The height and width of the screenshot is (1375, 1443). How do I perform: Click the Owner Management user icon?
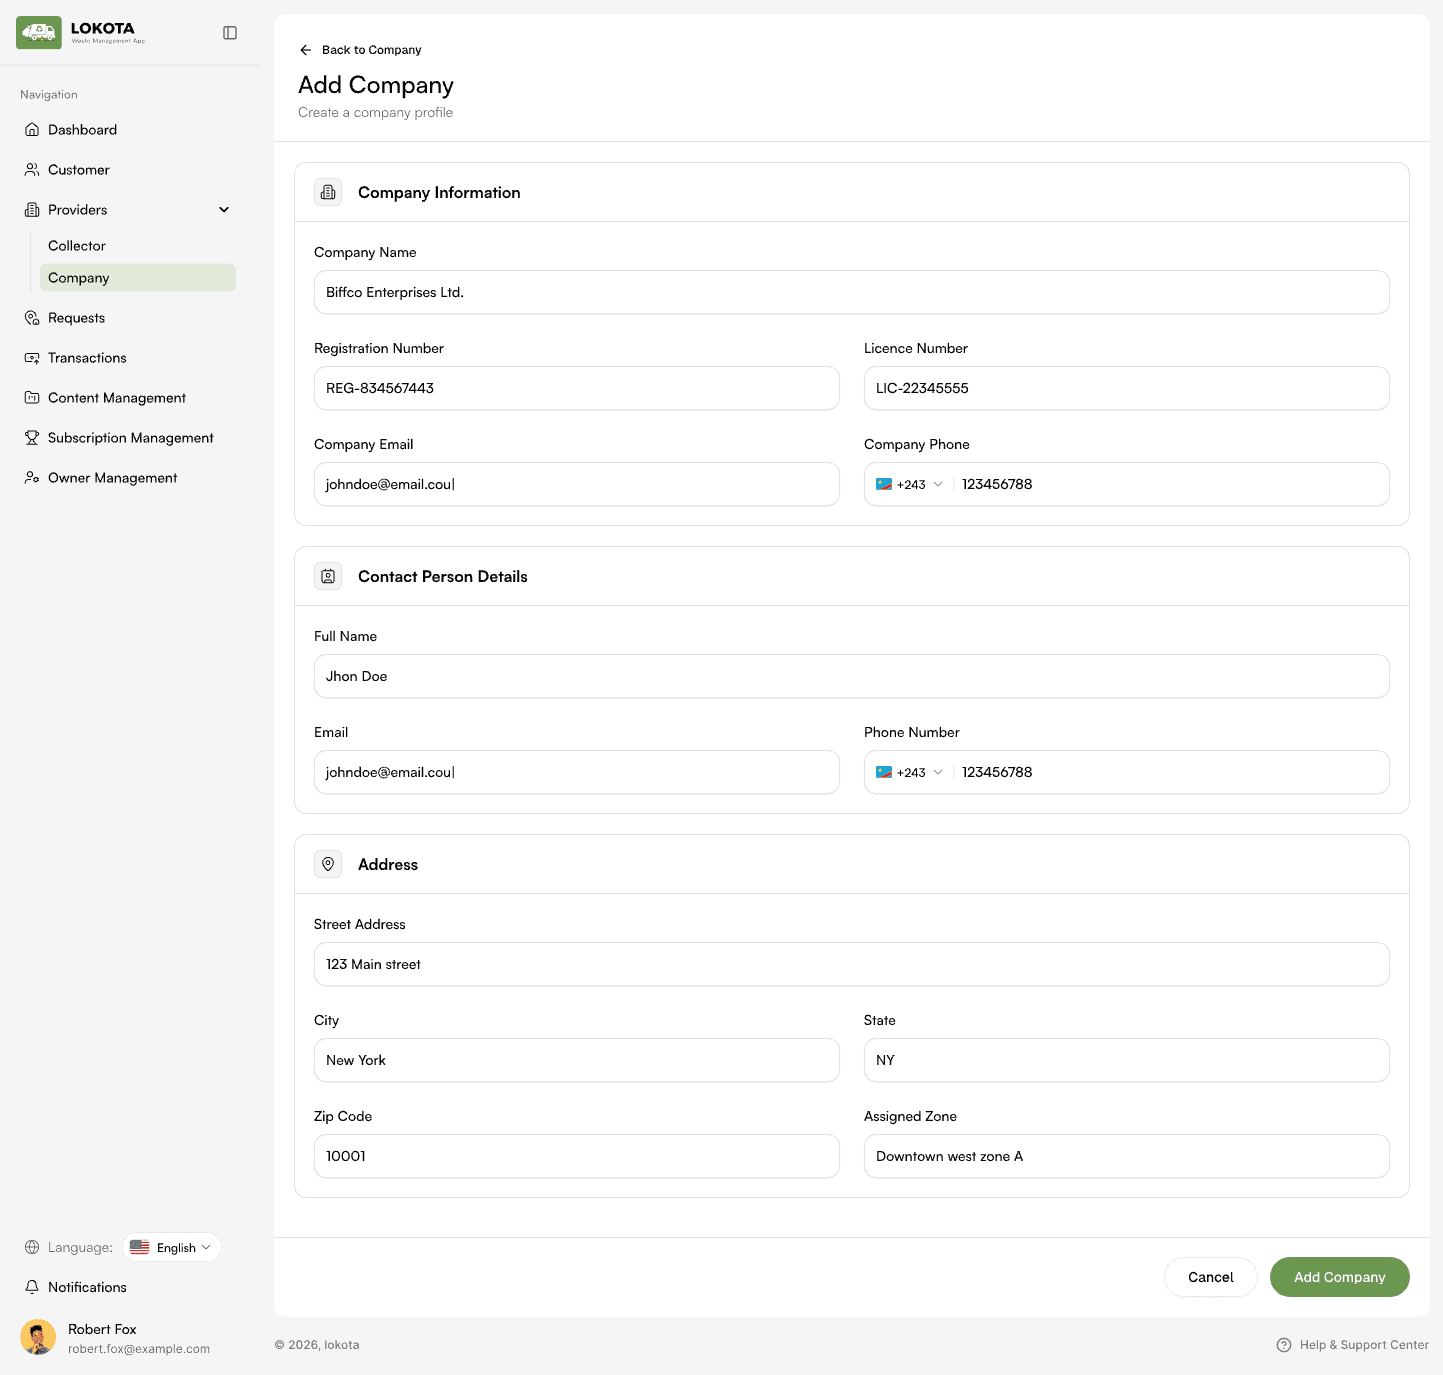[32, 478]
